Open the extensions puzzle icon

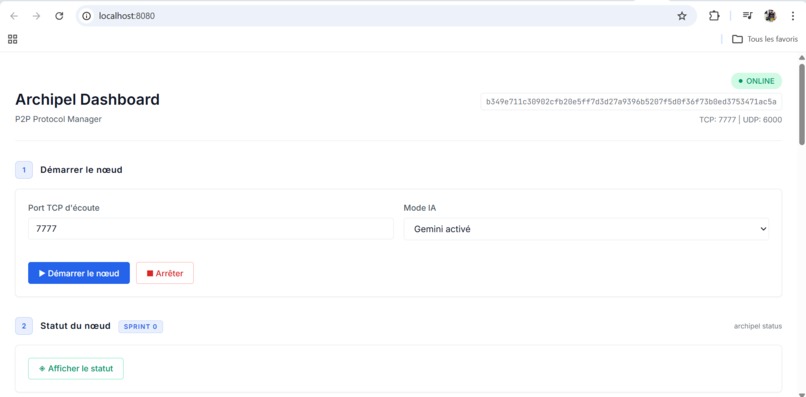point(714,16)
